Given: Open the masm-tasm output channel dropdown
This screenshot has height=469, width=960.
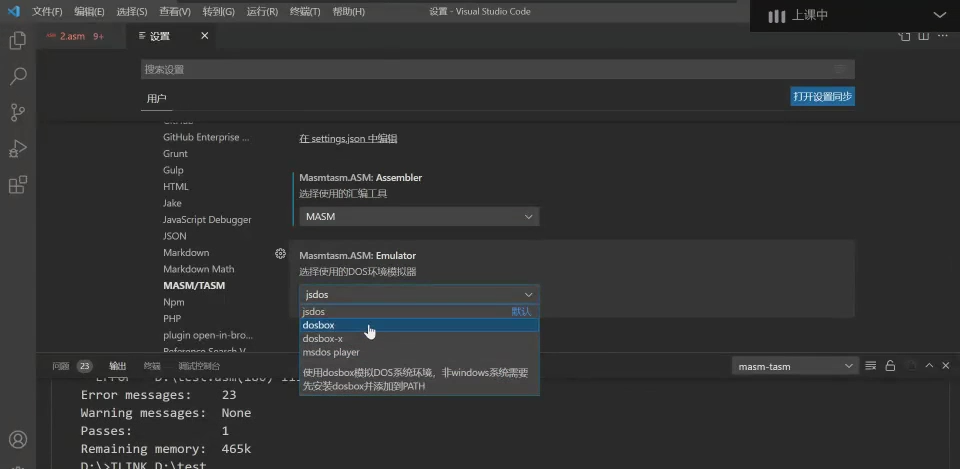Looking at the screenshot, I should click(794, 366).
